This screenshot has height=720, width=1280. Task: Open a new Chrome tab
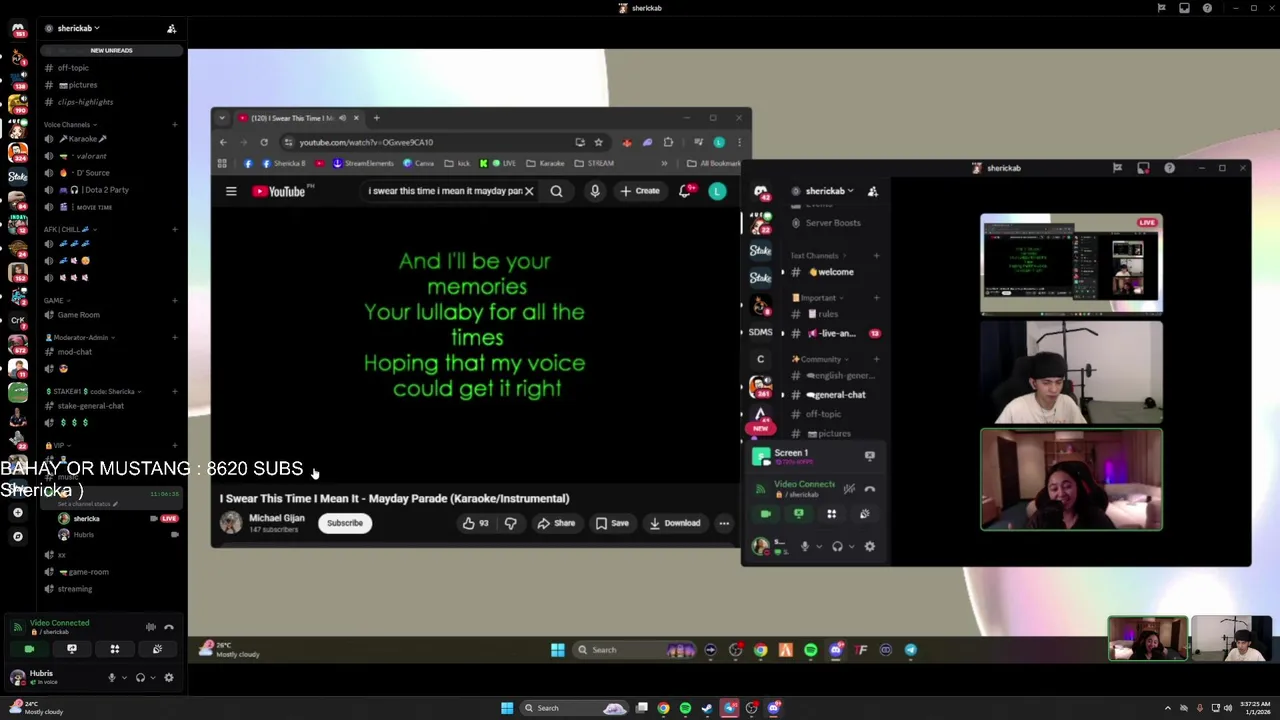point(376,118)
